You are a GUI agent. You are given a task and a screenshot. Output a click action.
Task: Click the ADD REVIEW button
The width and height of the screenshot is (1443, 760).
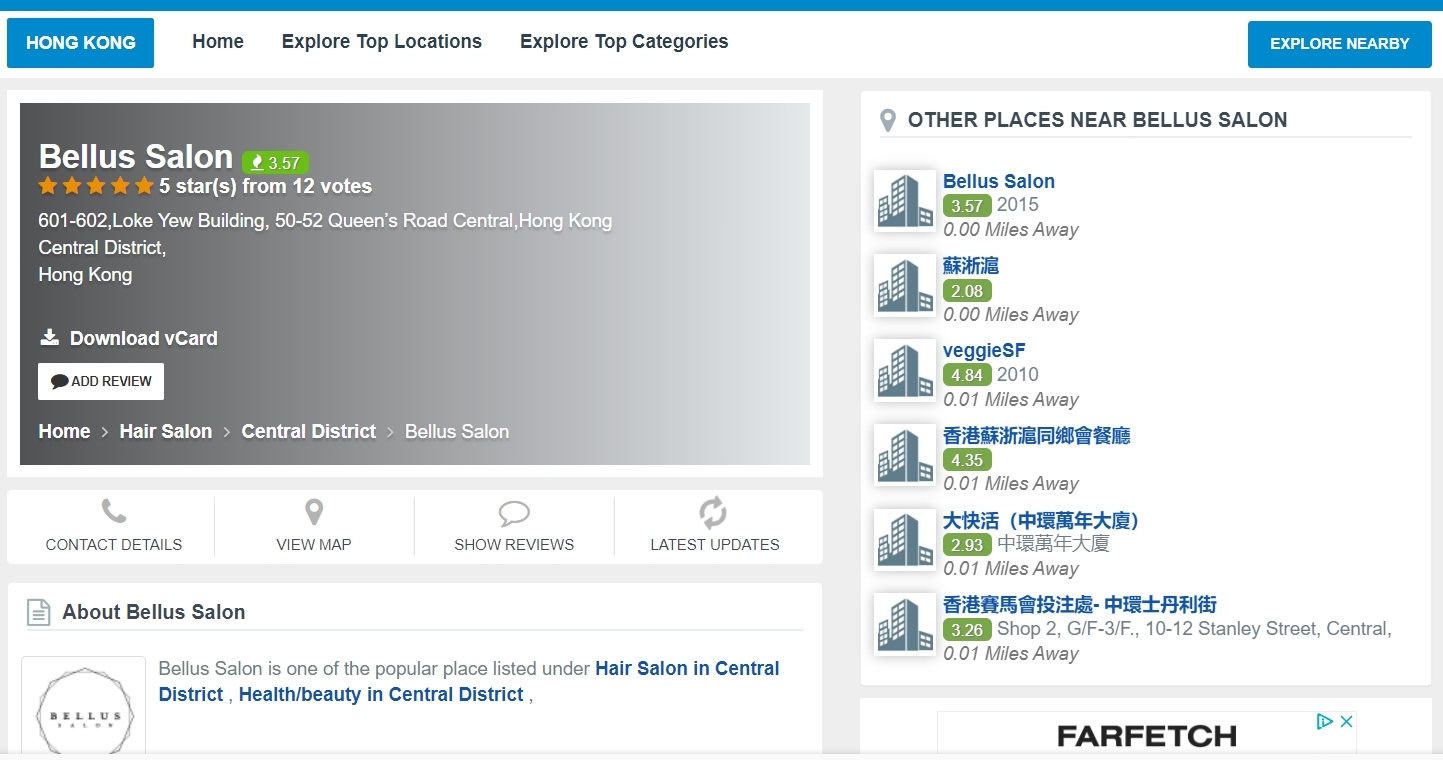pyautogui.click(x=101, y=381)
